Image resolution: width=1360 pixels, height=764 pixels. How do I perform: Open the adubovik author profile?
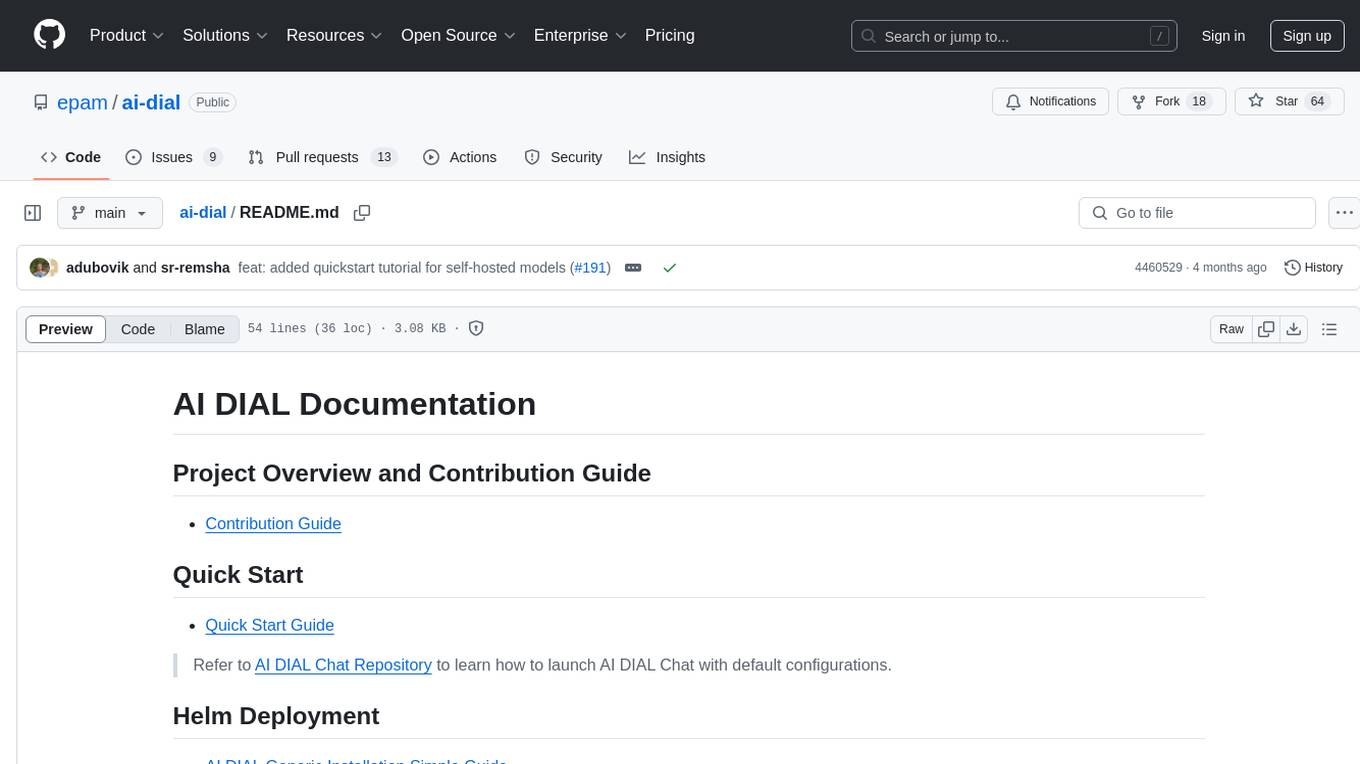(97, 267)
